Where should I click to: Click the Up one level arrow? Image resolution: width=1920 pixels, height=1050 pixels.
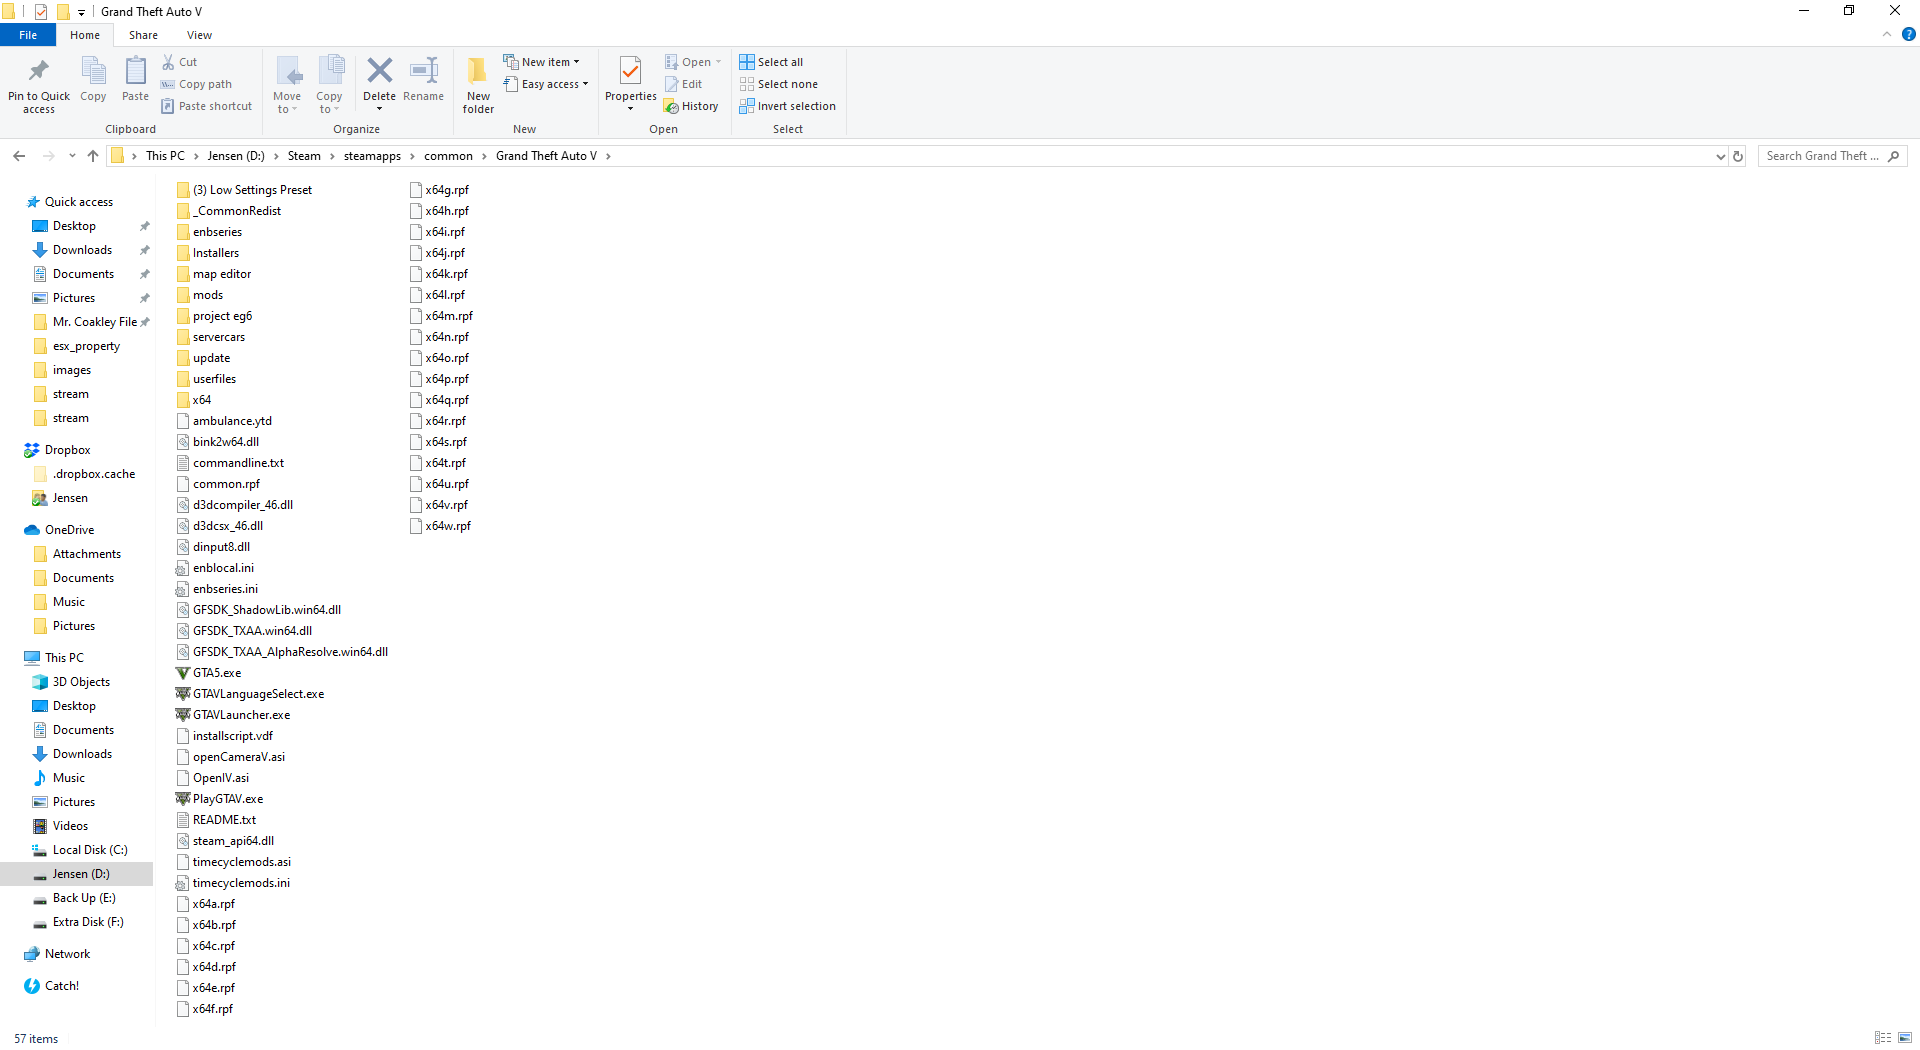93,156
